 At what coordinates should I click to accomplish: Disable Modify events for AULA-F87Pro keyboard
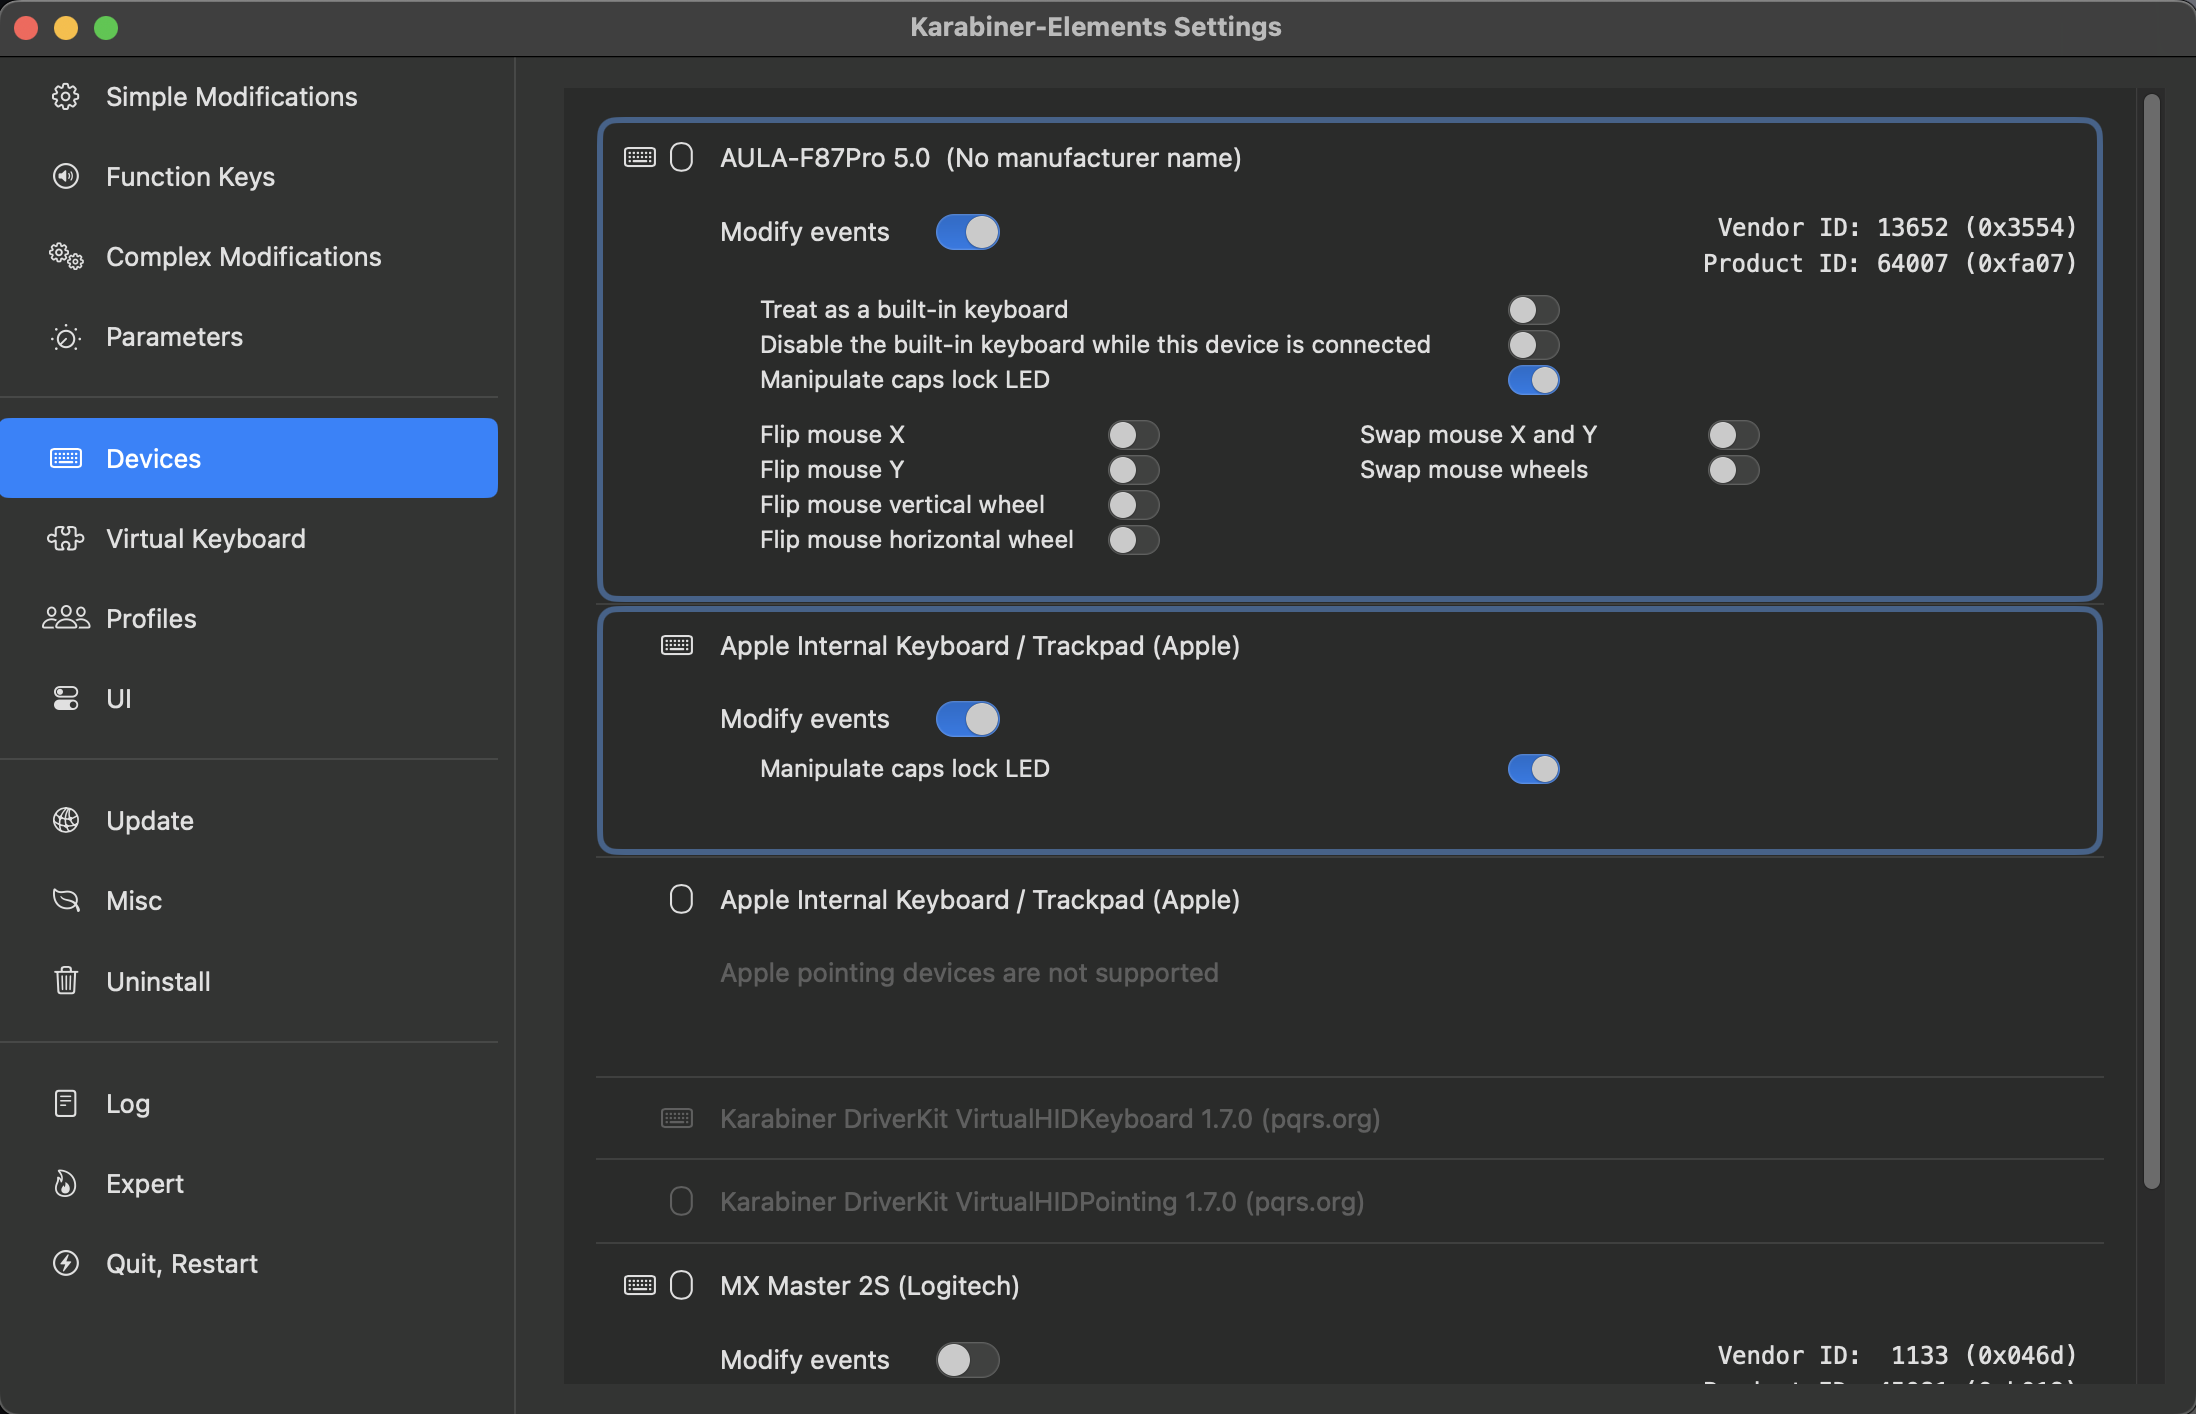coord(967,232)
